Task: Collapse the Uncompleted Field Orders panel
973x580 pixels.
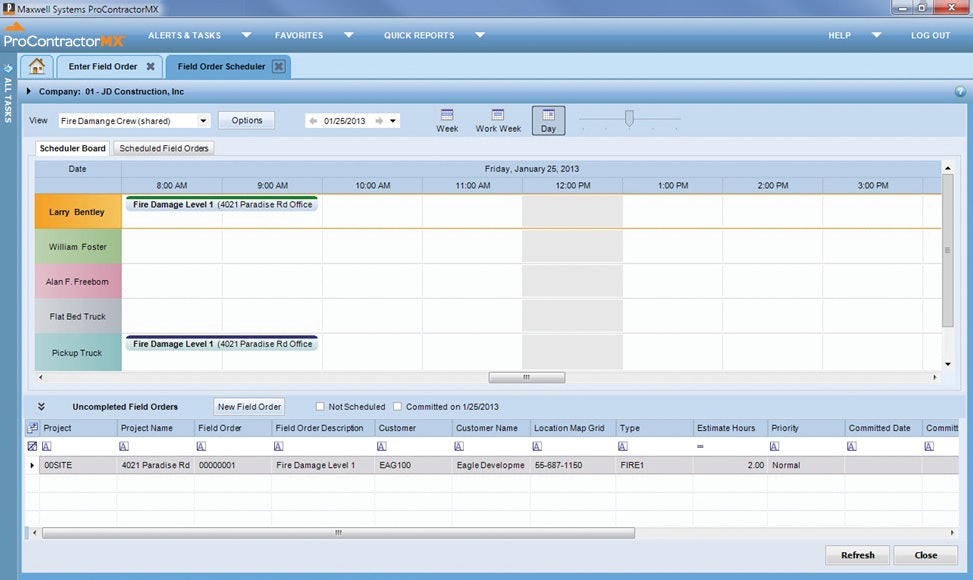Action: pos(41,407)
